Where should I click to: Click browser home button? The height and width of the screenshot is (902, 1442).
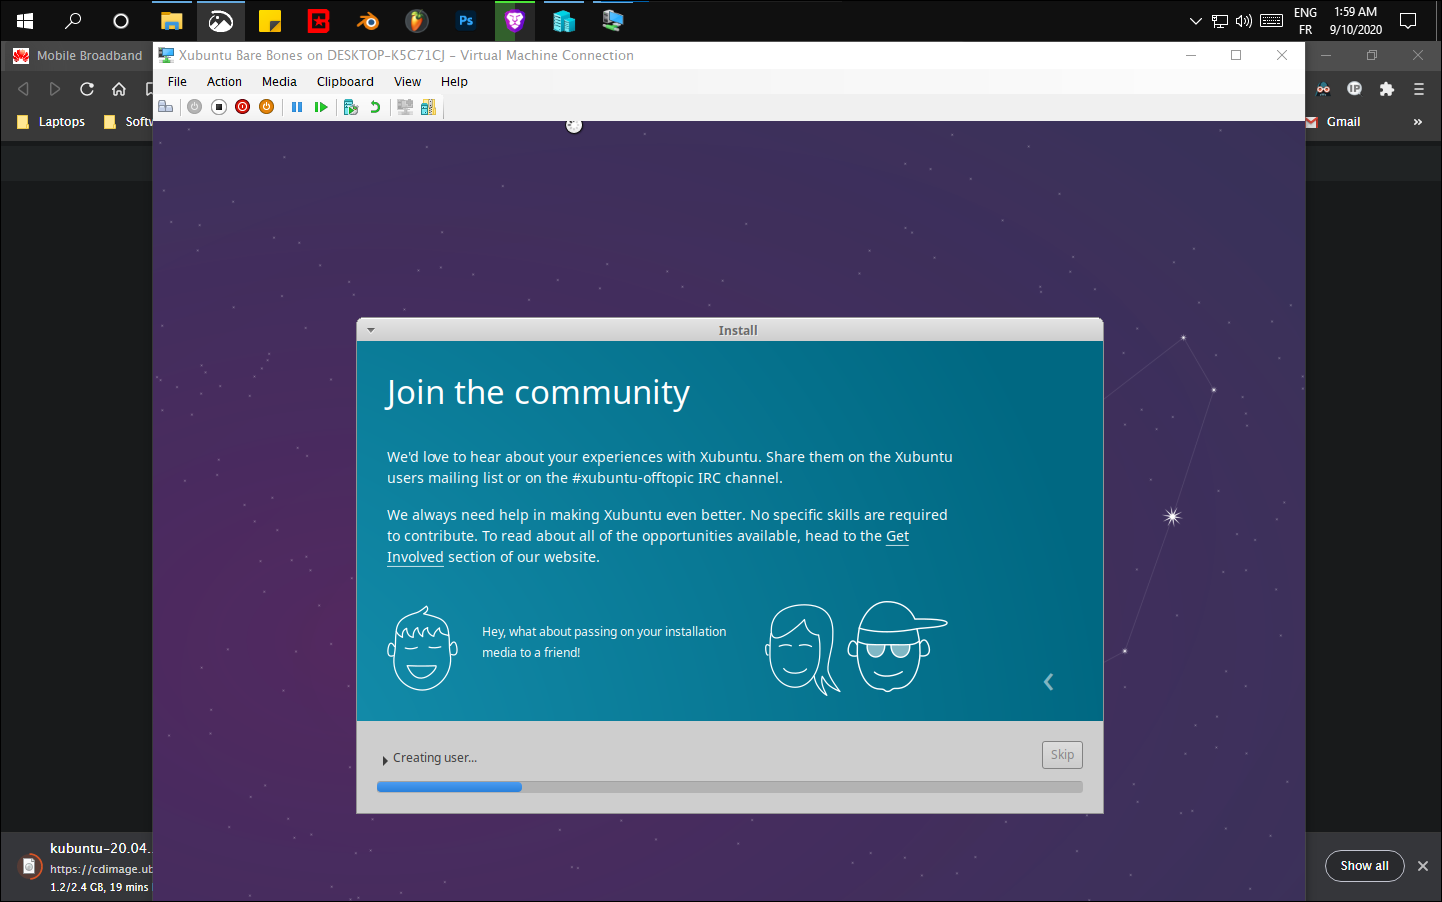pyautogui.click(x=119, y=89)
